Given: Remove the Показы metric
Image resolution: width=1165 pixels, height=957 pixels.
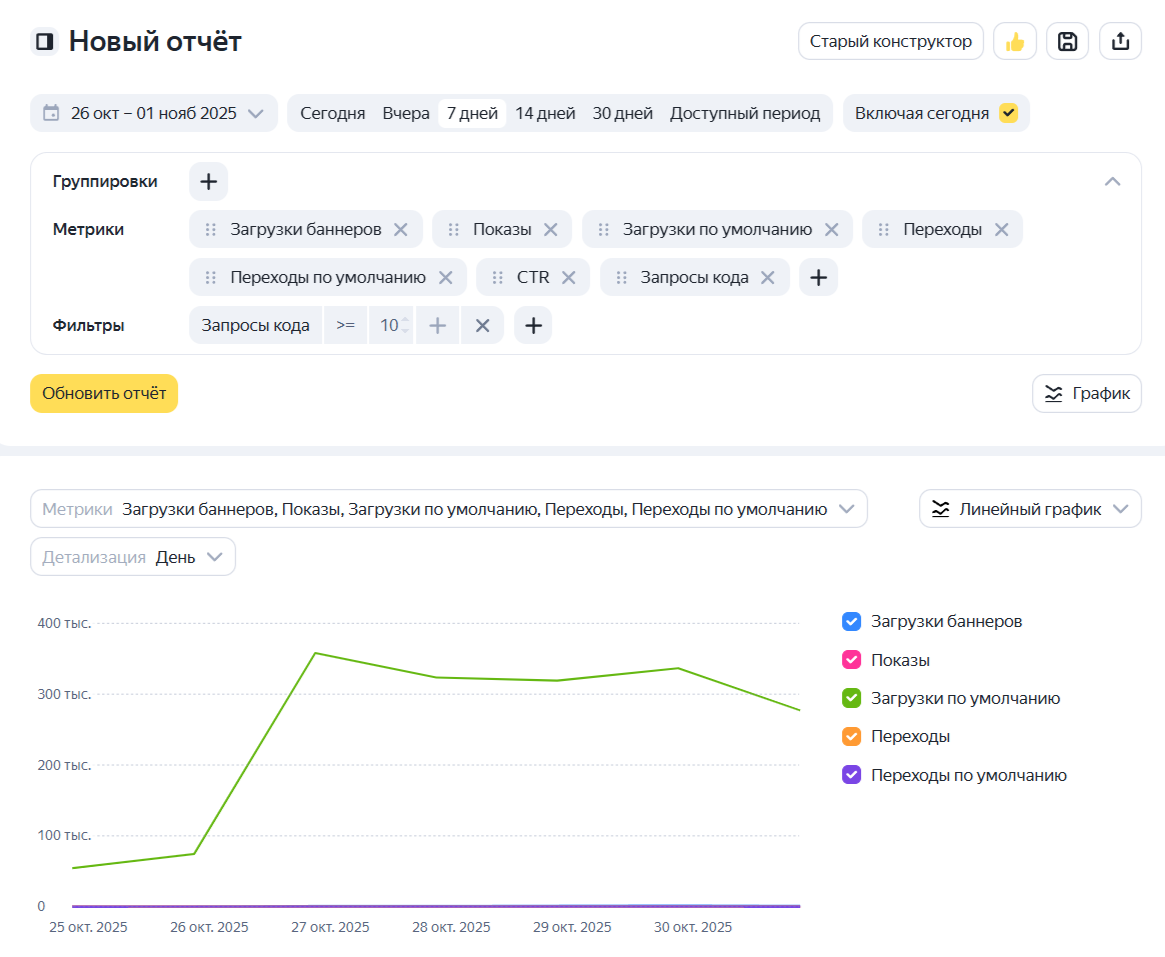Looking at the screenshot, I should (550, 229).
